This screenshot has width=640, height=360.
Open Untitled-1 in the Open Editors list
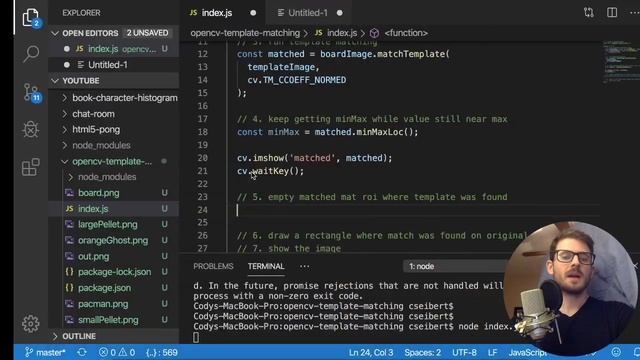[x=113, y=65]
